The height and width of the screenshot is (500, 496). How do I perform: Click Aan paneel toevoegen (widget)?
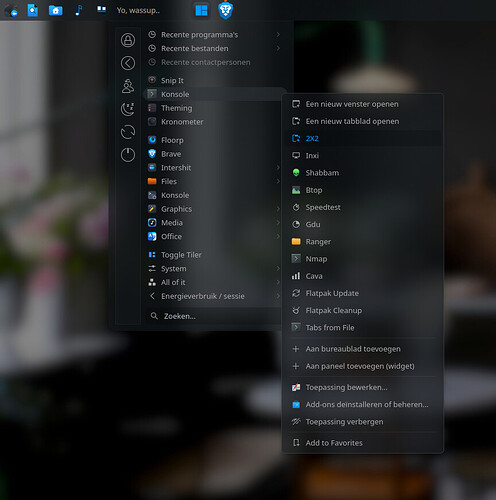click(x=364, y=366)
